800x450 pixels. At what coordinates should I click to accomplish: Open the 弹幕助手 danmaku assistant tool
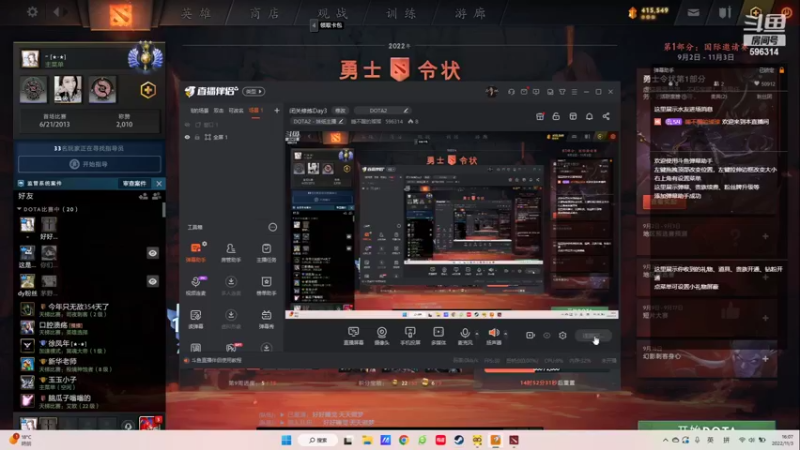196,253
